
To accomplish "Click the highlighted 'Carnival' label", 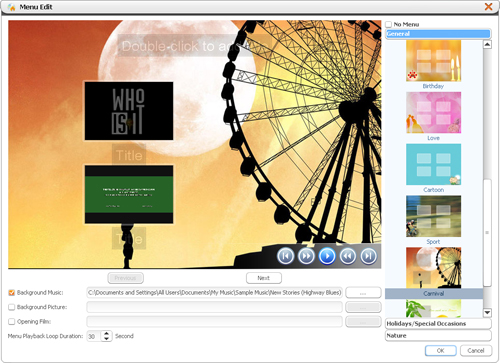I will [434, 294].
